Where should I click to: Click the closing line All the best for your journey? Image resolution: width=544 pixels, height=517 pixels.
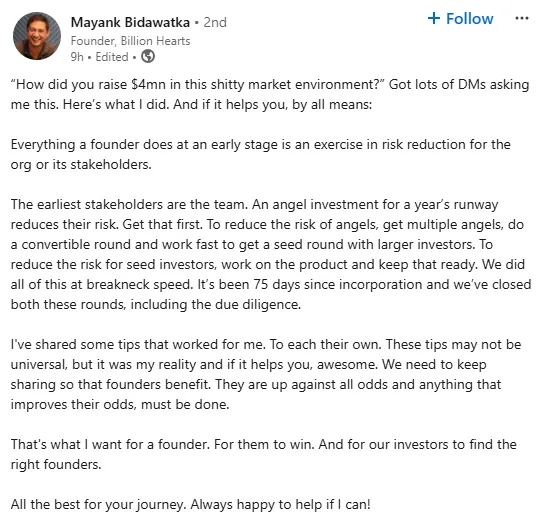[190, 504]
